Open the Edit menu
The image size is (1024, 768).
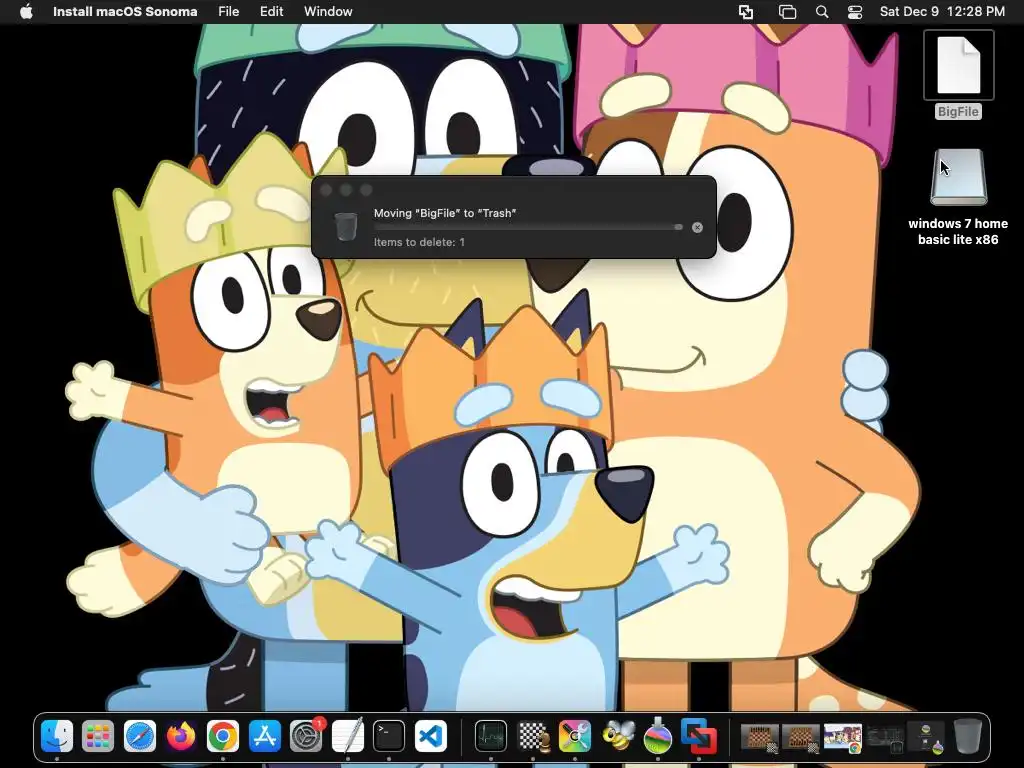272,12
